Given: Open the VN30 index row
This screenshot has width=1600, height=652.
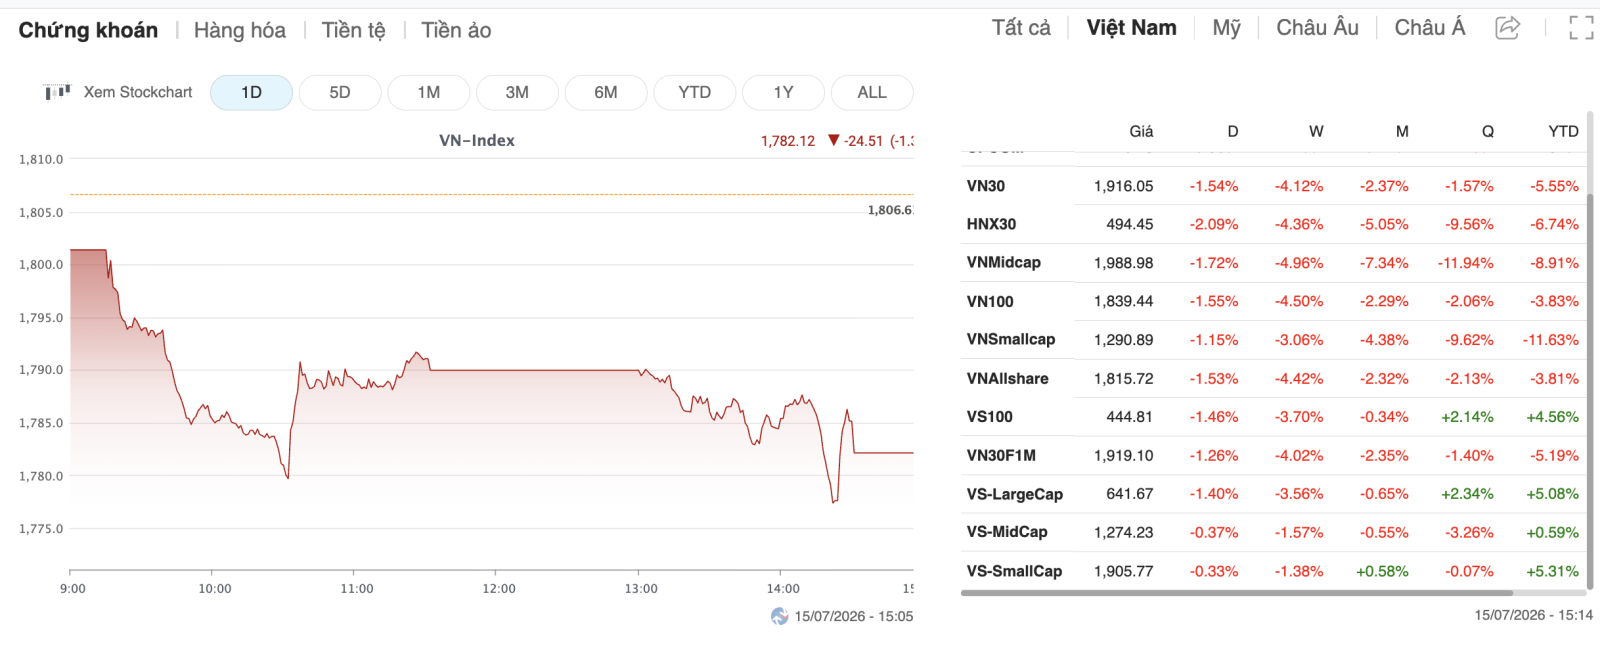Looking at the screenshot, I should pyautogui.click(x=1273, y=186).
